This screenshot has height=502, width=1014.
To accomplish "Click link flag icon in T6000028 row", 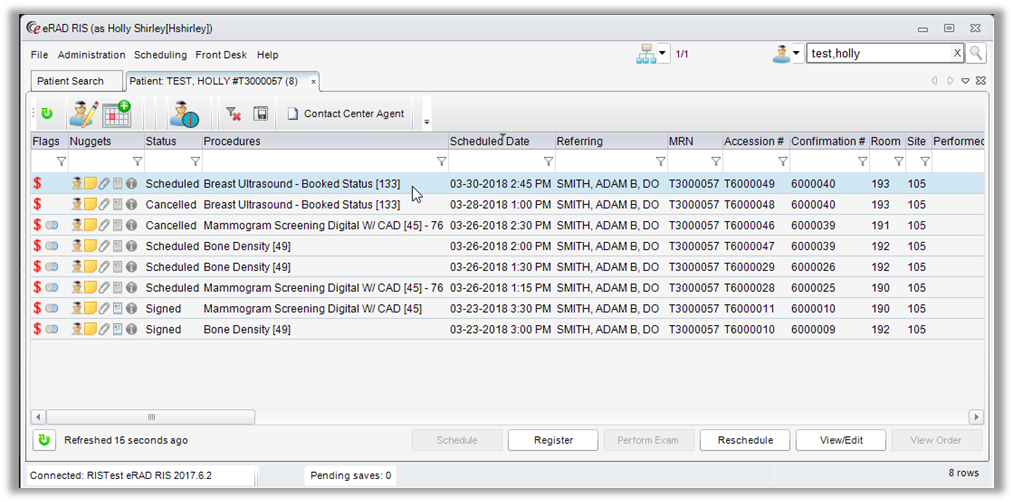I will coord(52,288).
